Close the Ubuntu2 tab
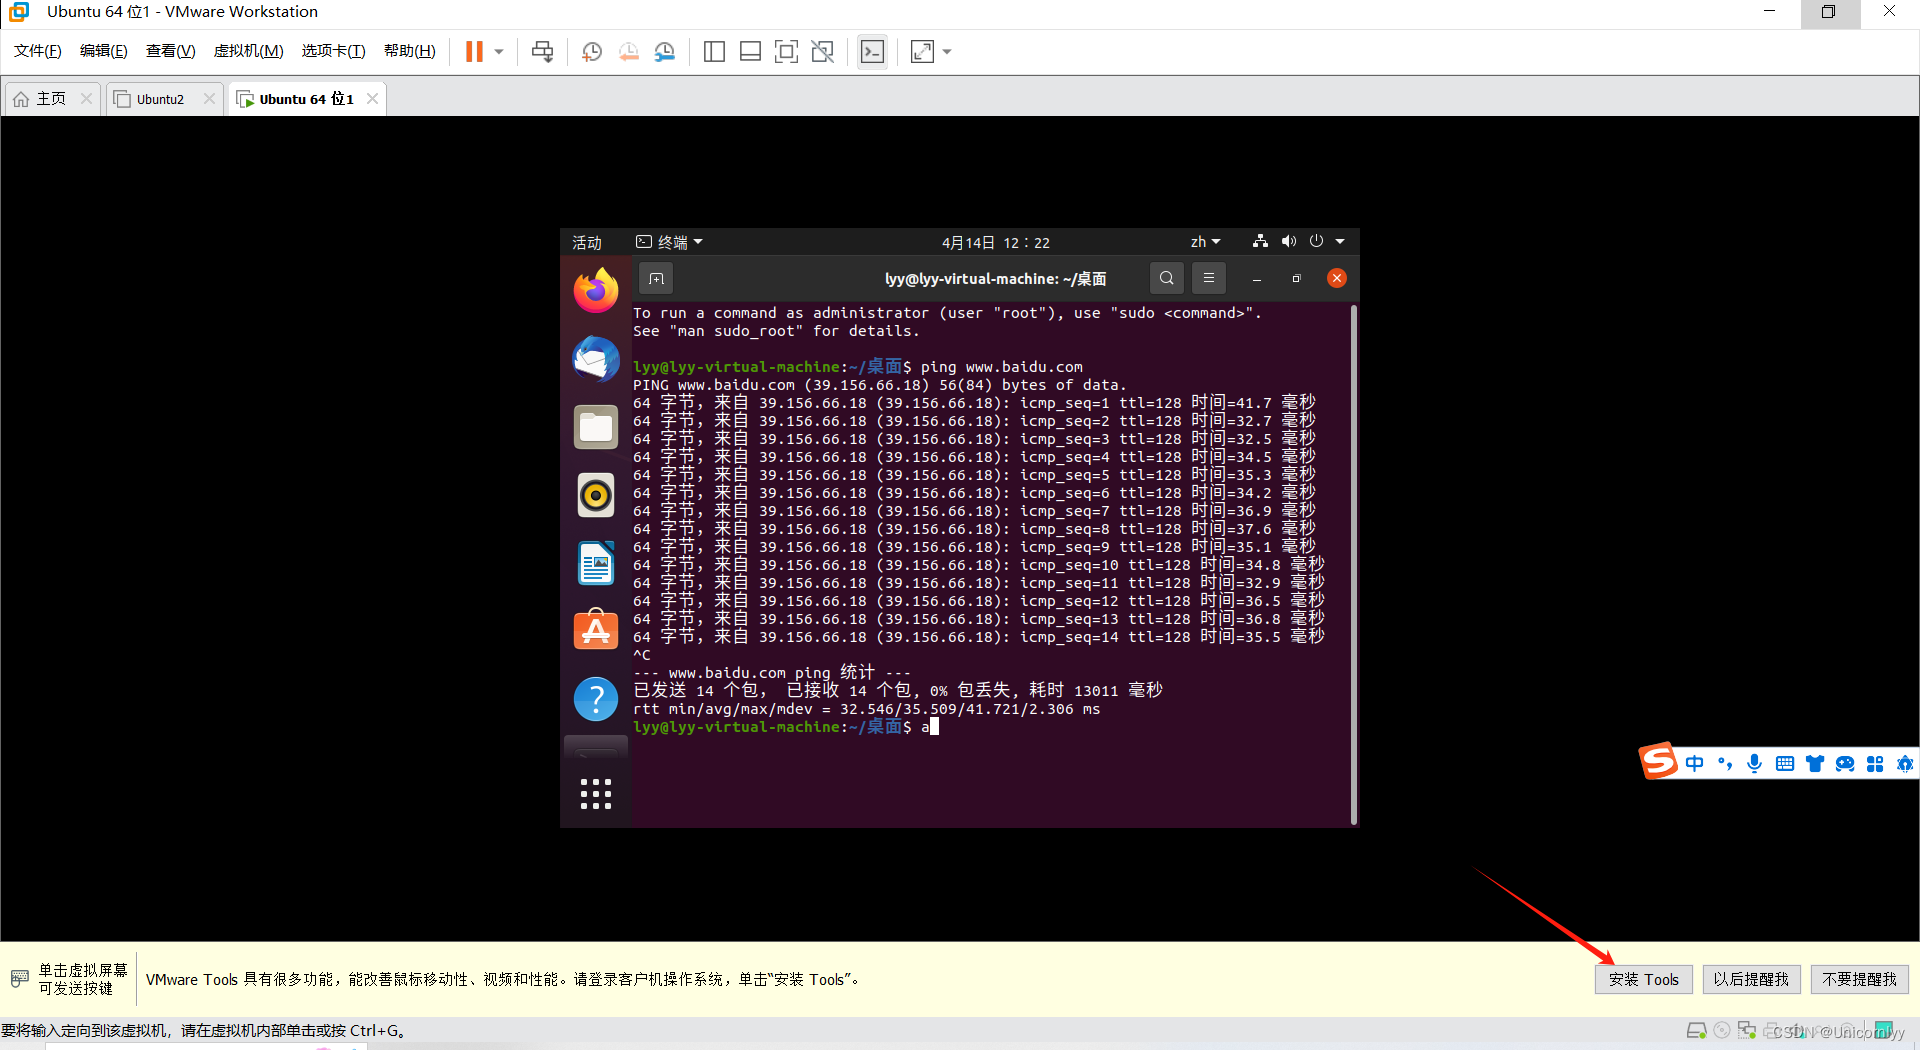Image resolution: width=1920 pixels, height=1050 pixels. point(209,98)
